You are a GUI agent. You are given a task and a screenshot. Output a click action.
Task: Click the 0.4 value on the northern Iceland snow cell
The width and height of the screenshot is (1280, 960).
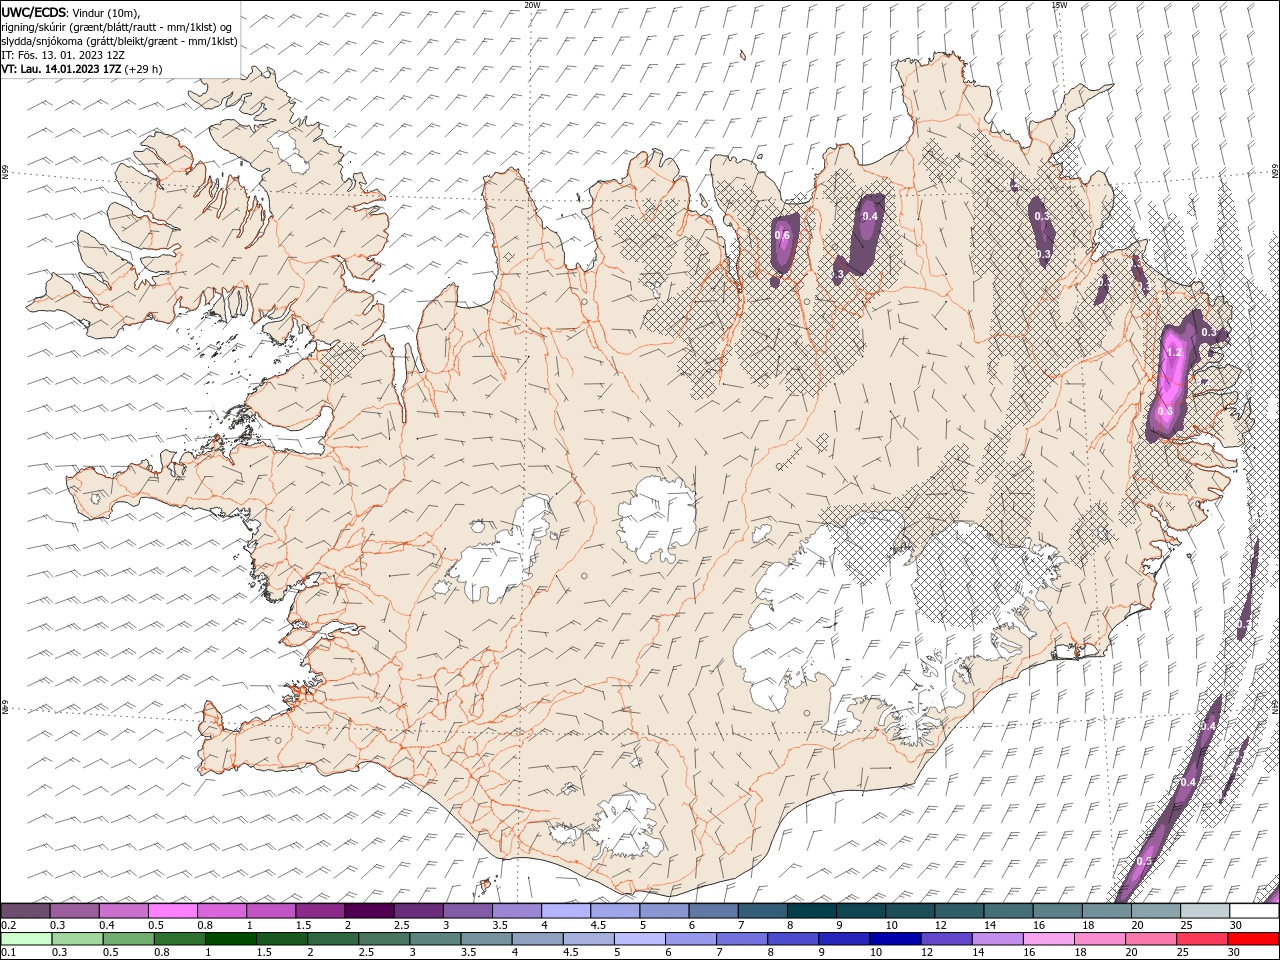coord(870,216)
